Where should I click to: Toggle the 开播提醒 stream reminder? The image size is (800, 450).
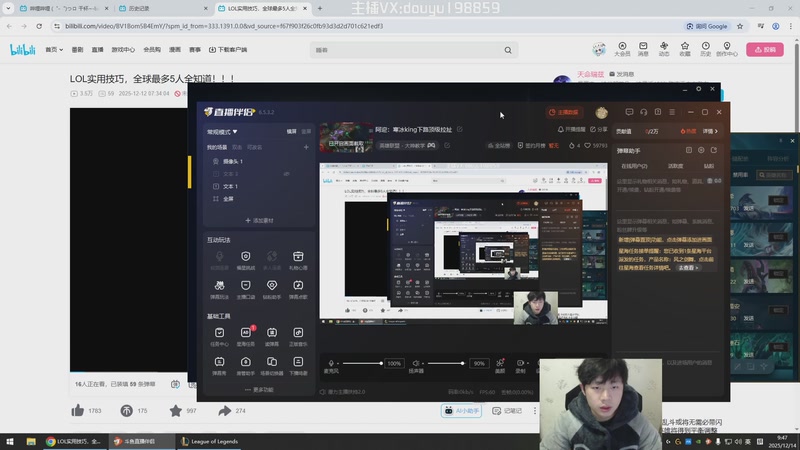[571, 130]
